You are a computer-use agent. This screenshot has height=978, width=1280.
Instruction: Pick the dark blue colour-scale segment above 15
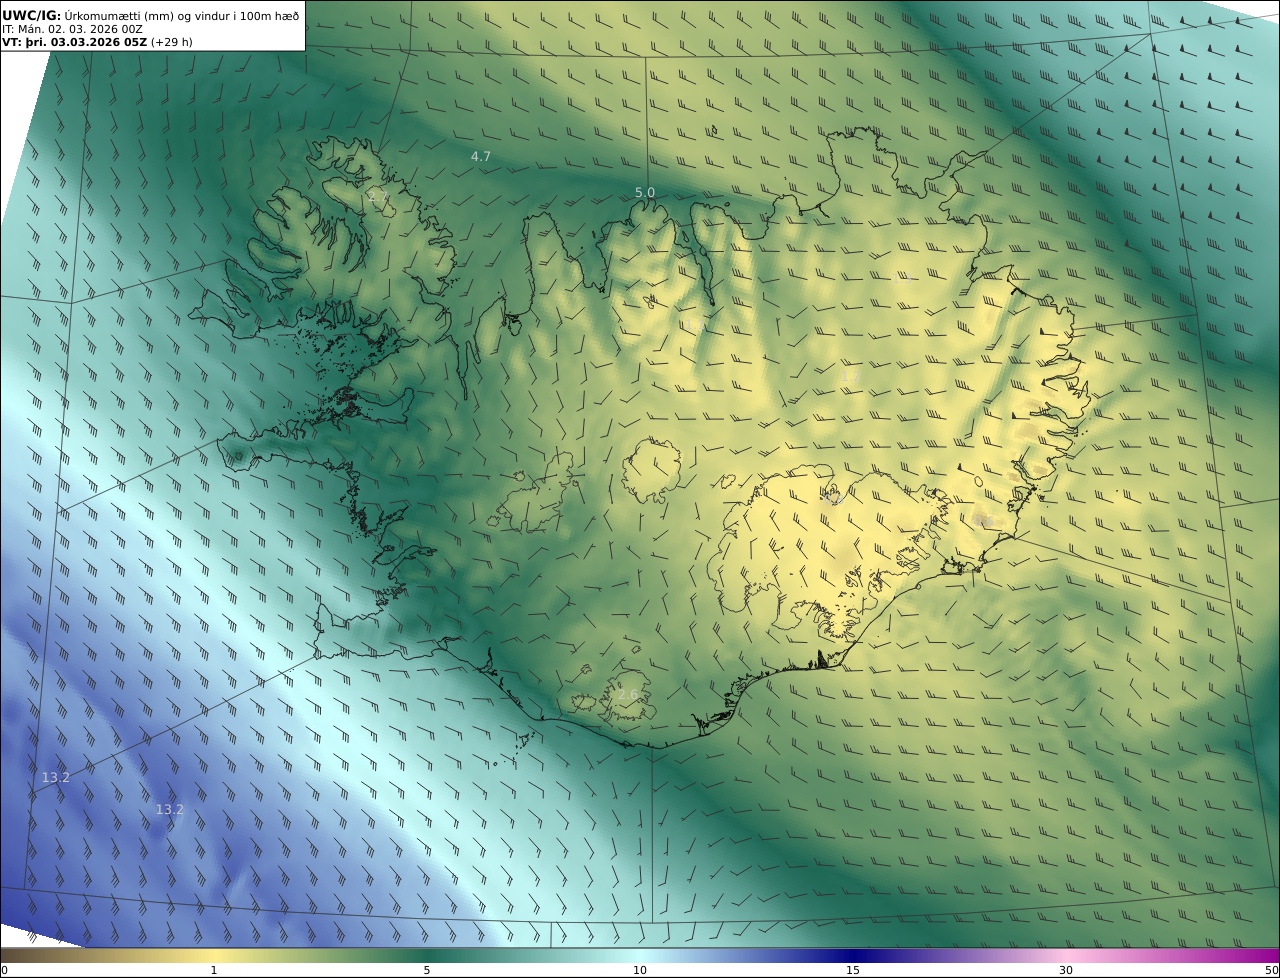click(853, 955)
